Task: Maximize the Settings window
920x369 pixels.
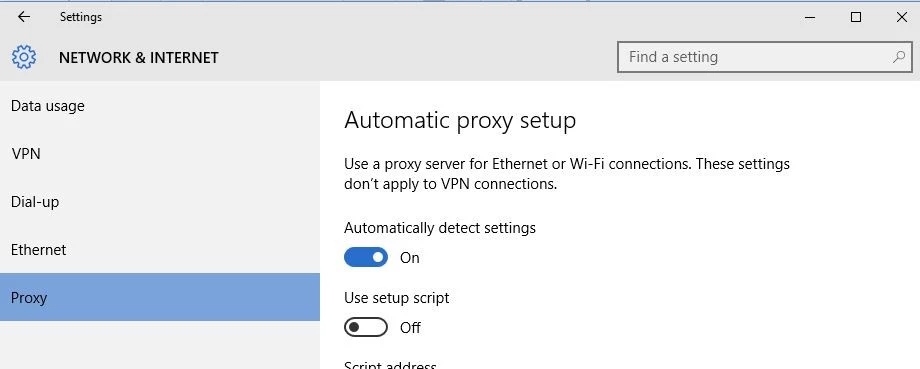Action: [856, 17]
